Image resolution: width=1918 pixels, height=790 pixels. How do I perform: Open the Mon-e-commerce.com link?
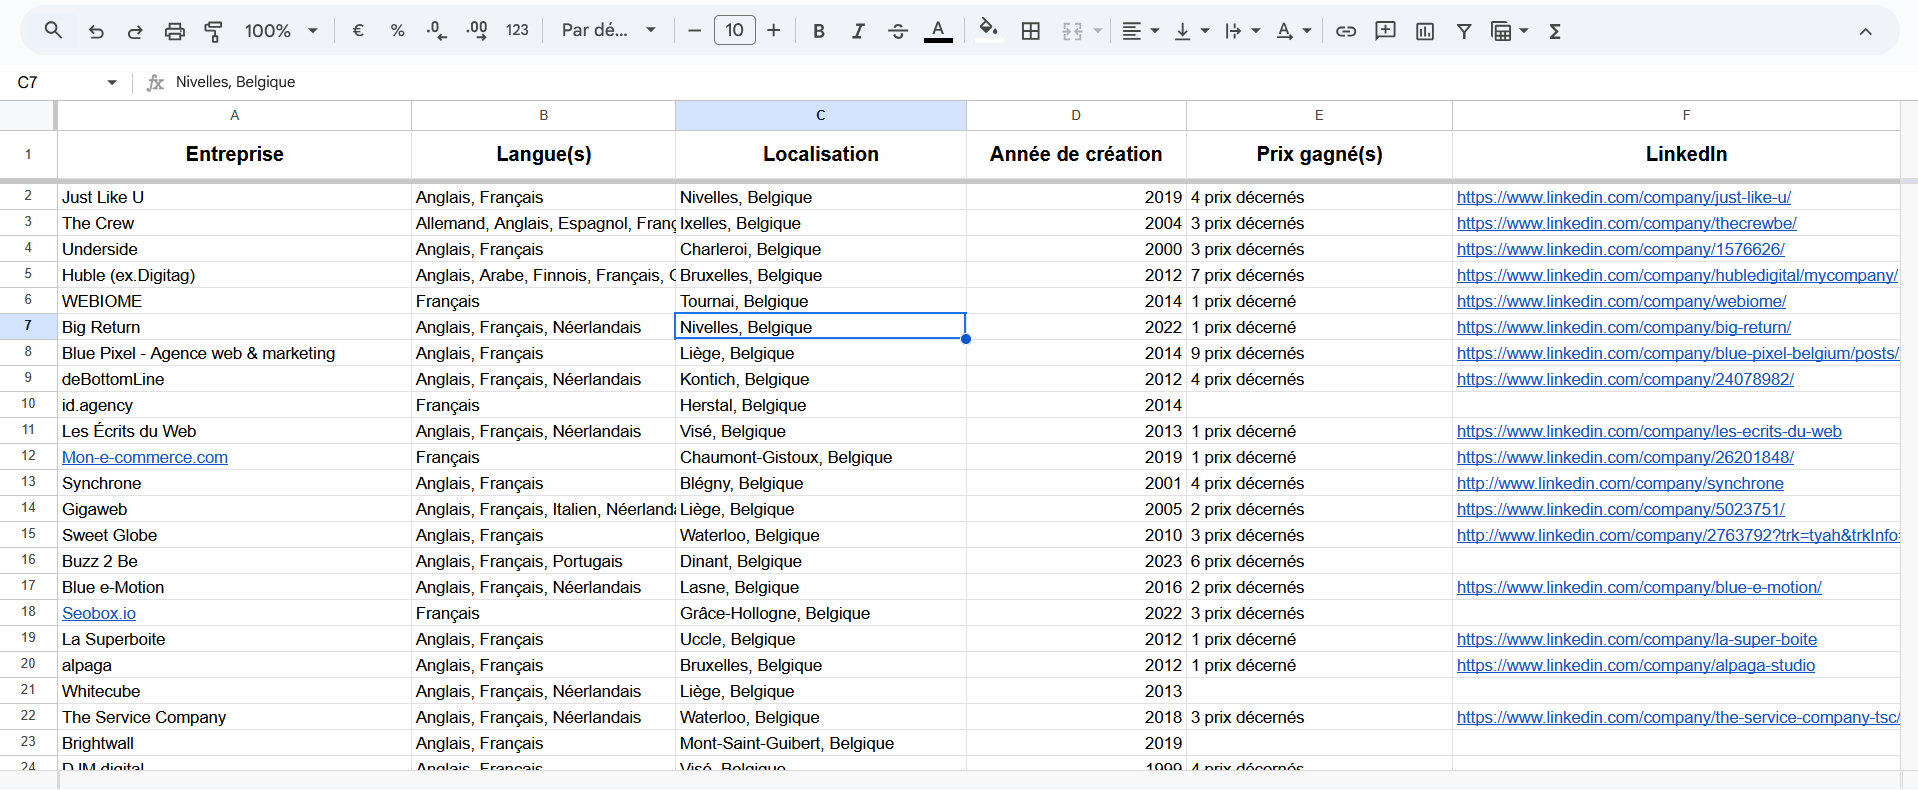pyautogui.click(x=145, y=457)
